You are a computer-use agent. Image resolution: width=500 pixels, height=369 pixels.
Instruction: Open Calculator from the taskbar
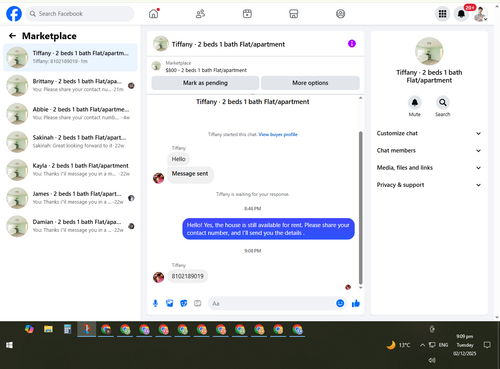pos(67,329)
